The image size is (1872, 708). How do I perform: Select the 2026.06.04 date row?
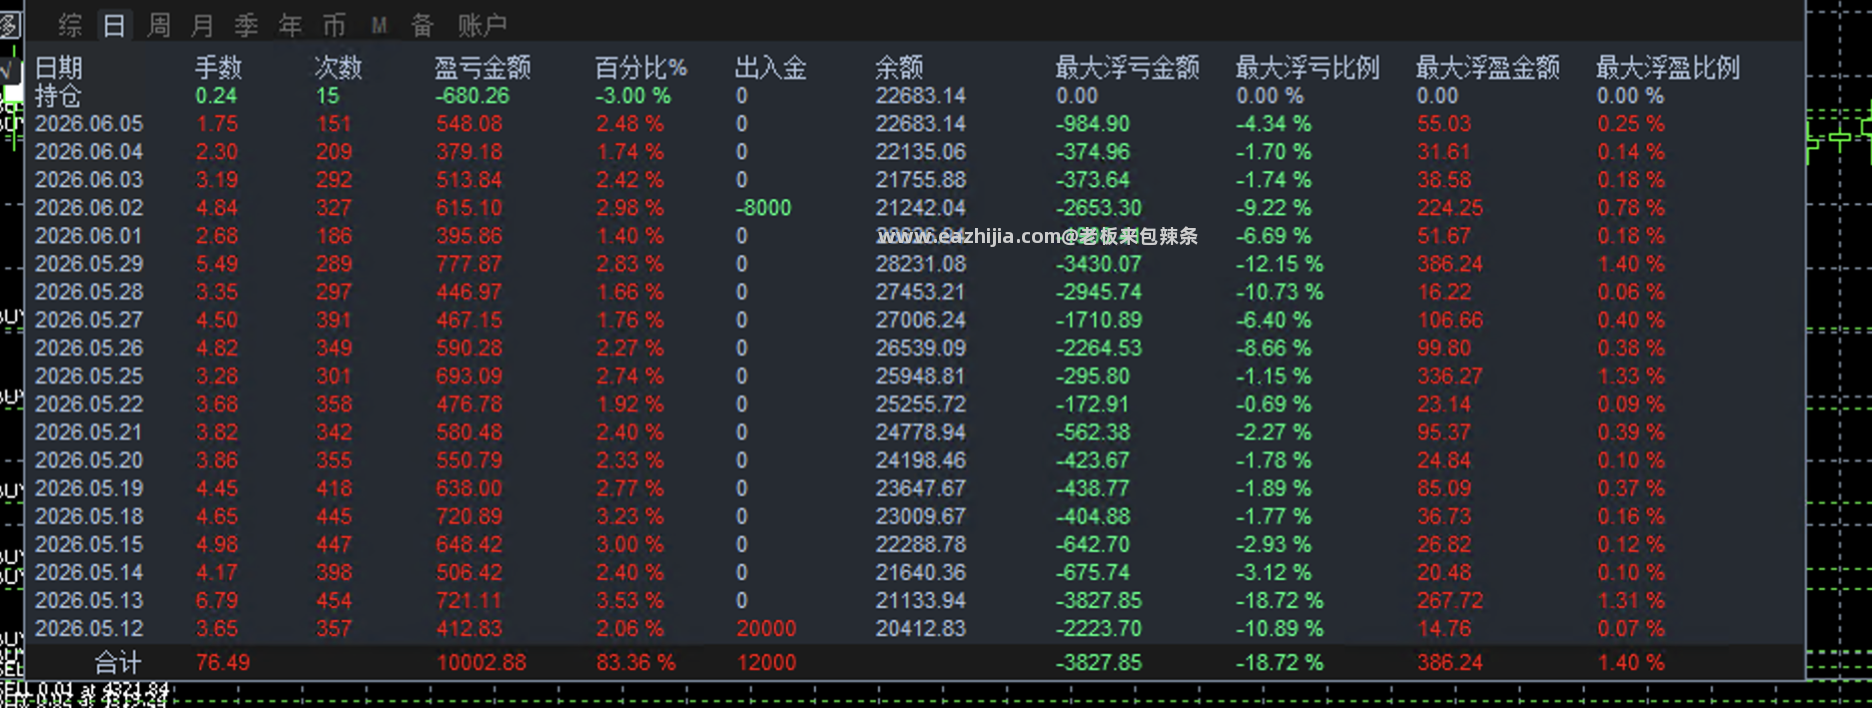(x=89, y=152)
